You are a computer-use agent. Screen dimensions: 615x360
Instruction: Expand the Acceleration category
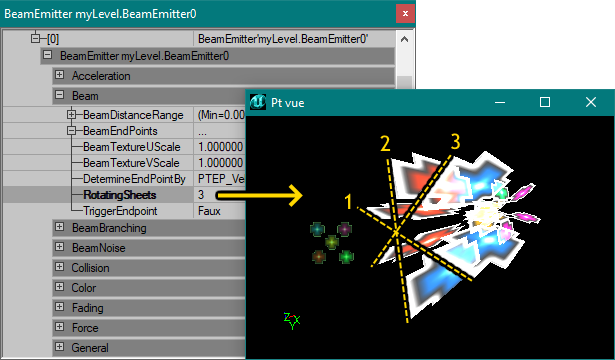[x=59, y=75]
